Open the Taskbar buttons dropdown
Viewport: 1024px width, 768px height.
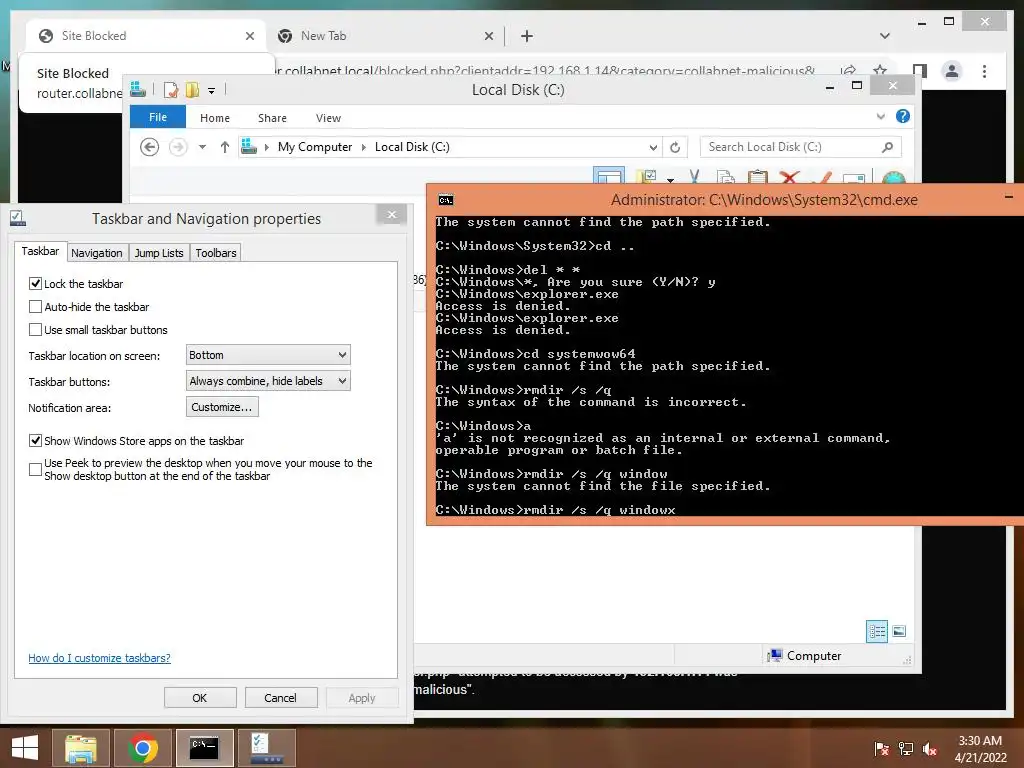coord(268,381)
